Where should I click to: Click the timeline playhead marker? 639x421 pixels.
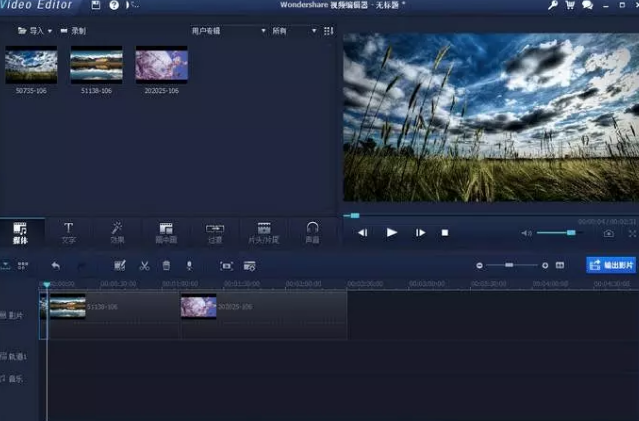(x=47, y=284)
